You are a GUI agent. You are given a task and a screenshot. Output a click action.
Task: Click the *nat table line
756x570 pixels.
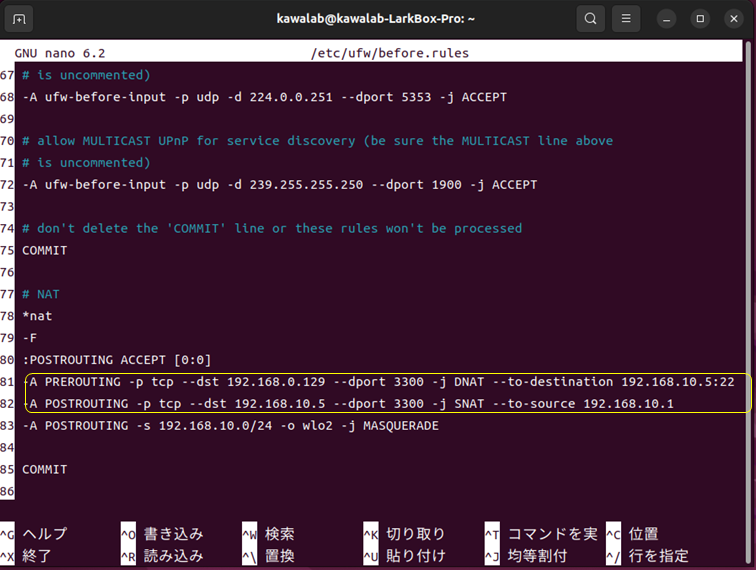tap(38, 316)
